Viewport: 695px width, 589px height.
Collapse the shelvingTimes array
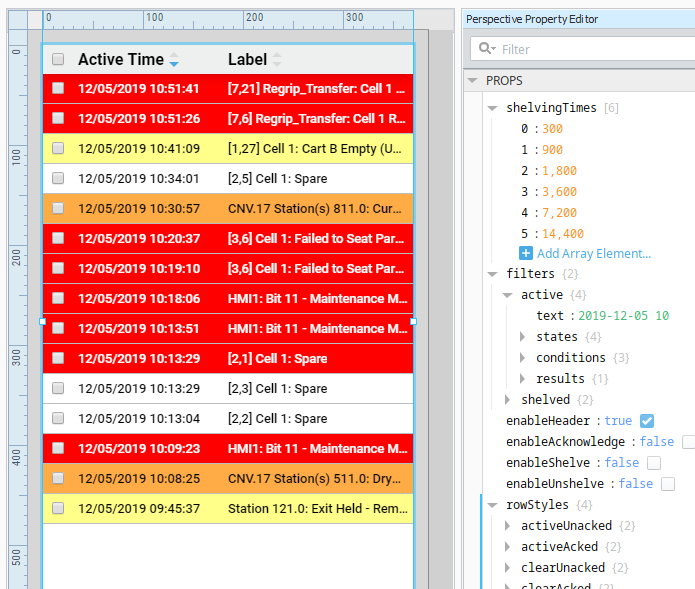492,108
